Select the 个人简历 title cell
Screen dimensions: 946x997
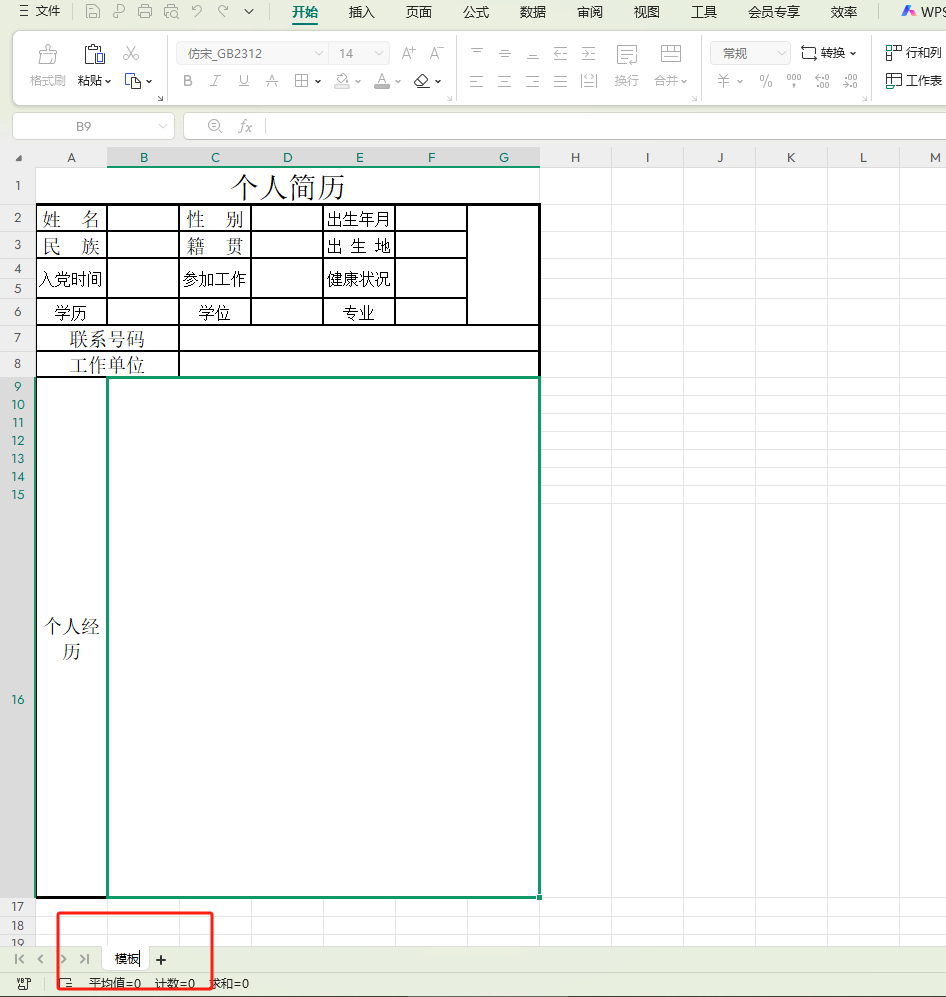[288, 187]
